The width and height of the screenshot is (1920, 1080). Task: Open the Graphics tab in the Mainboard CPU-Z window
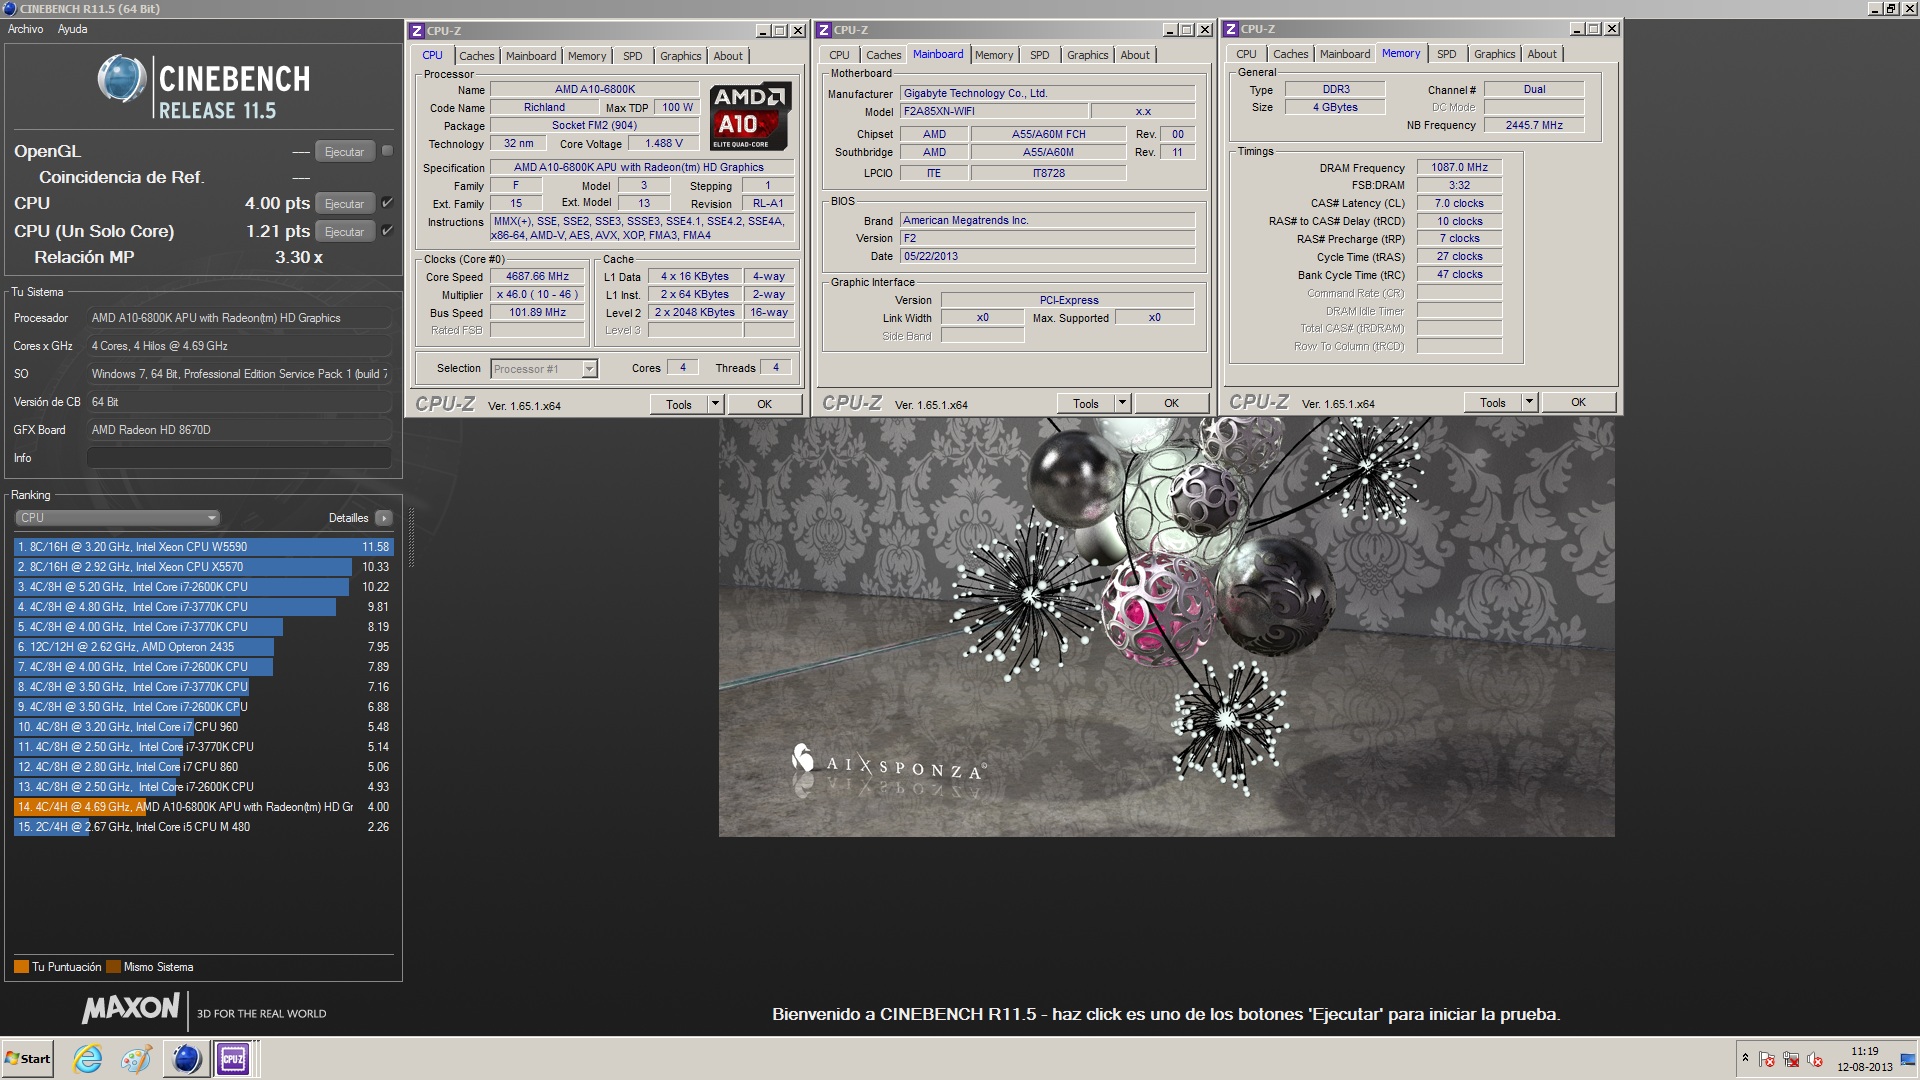(x=1087, y=55)
